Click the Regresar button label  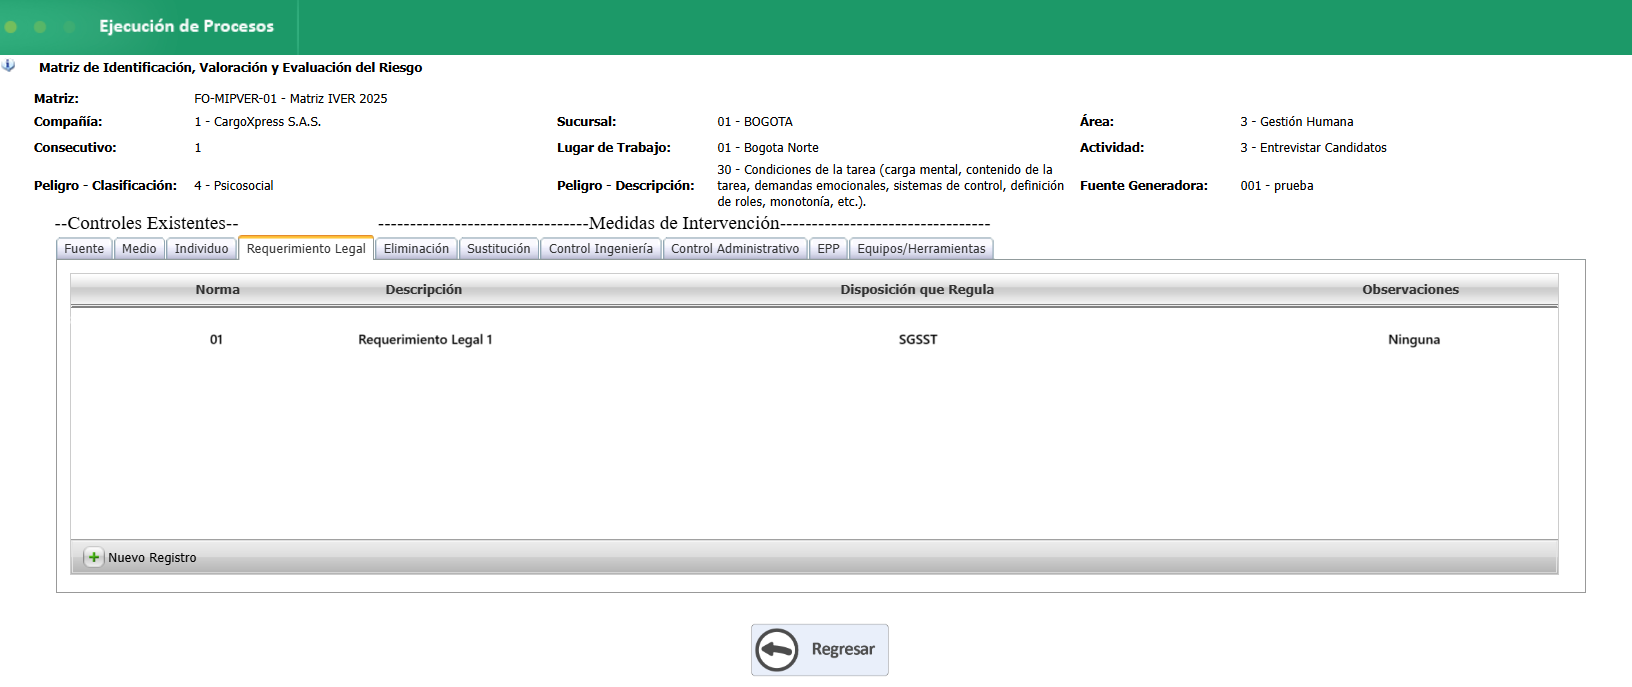point(843,649)
